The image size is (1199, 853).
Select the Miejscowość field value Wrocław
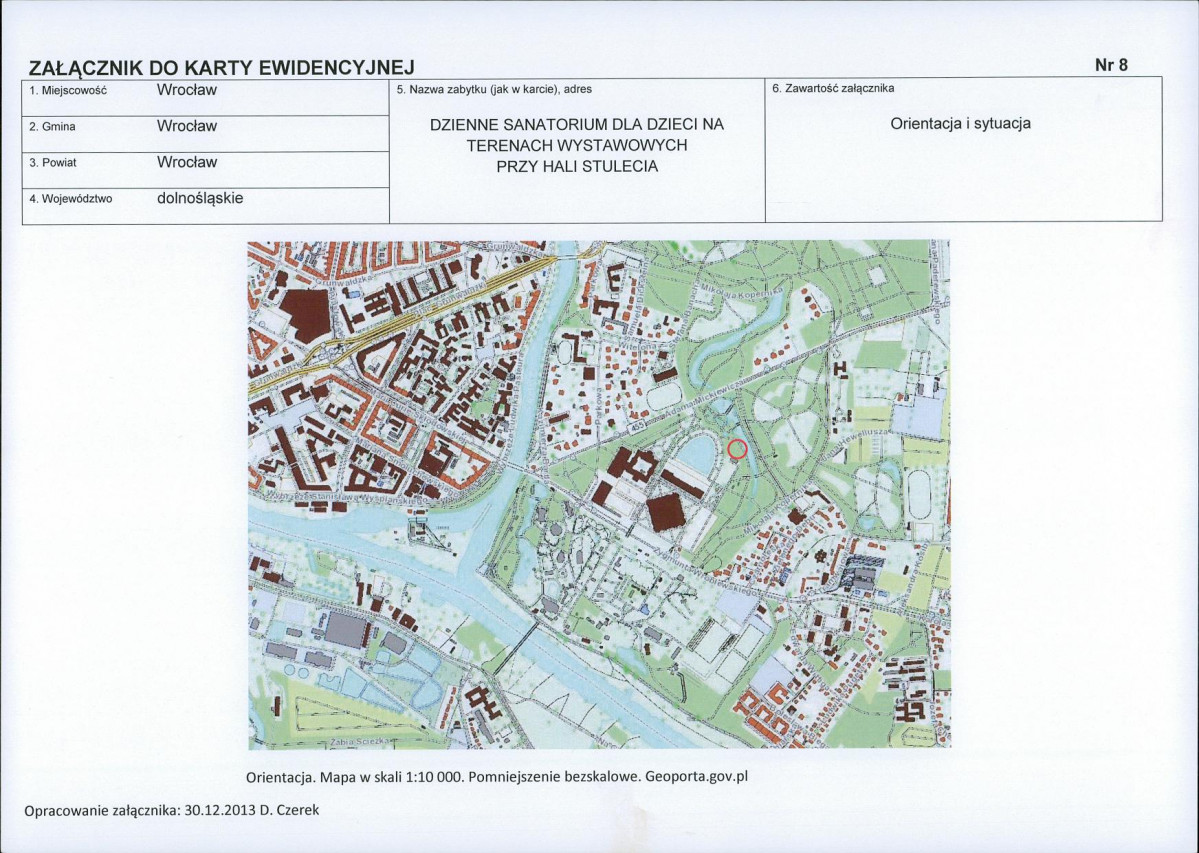point(187,90)
